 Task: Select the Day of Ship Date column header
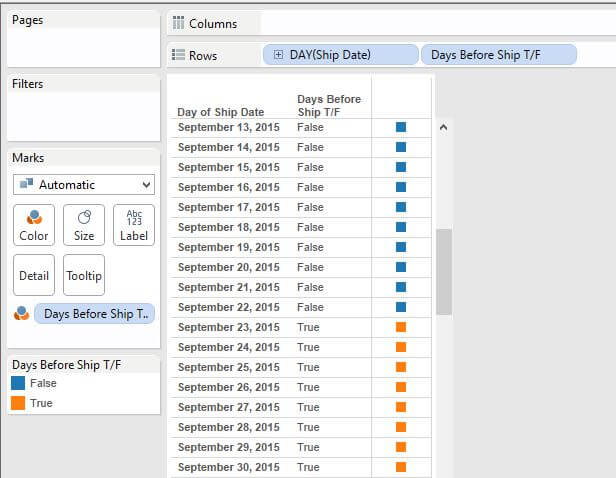(x=221, y=112)
